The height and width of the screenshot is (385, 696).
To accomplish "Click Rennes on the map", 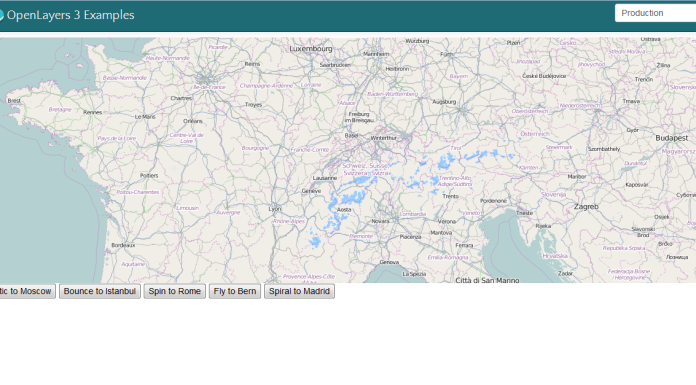I will 93,112.
